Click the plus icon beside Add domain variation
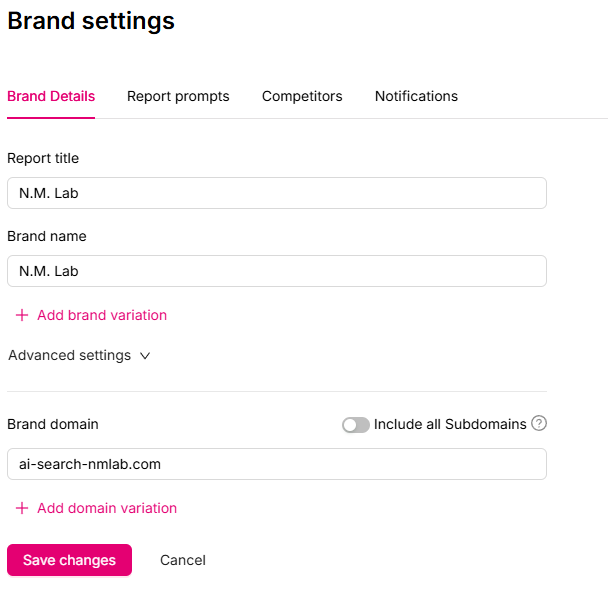 pos(22,508)
